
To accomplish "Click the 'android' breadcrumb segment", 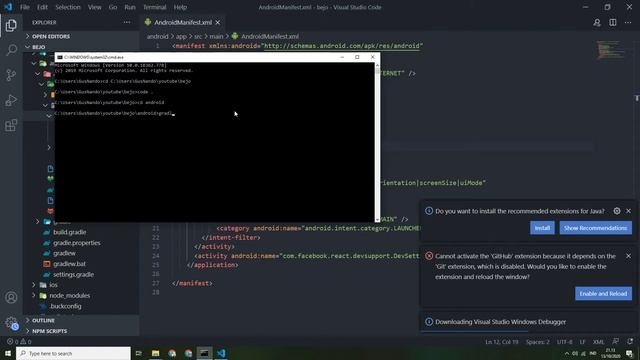I will (157, 36).
